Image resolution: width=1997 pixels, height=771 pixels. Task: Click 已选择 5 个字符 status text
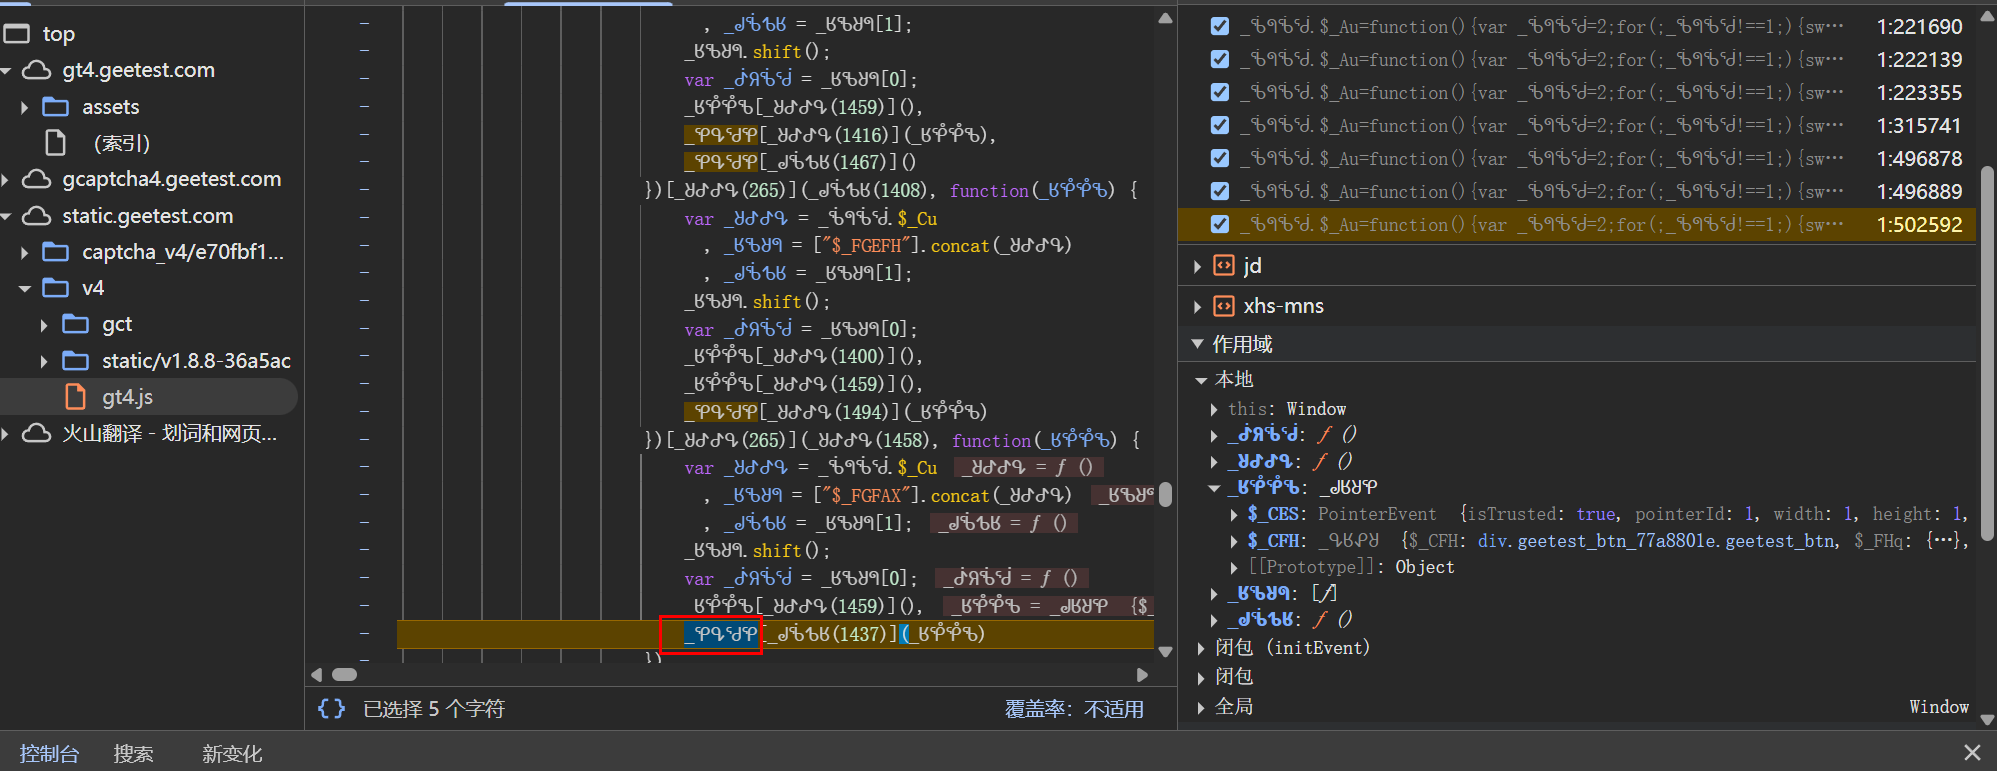[434, 709]
